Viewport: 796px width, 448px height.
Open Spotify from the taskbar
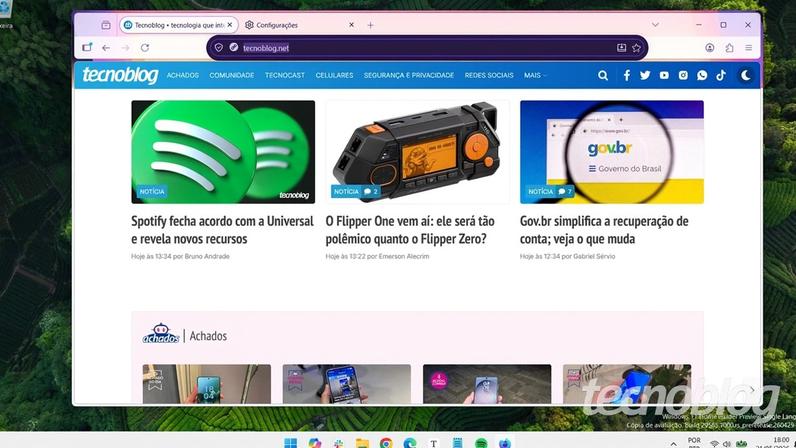481,442
